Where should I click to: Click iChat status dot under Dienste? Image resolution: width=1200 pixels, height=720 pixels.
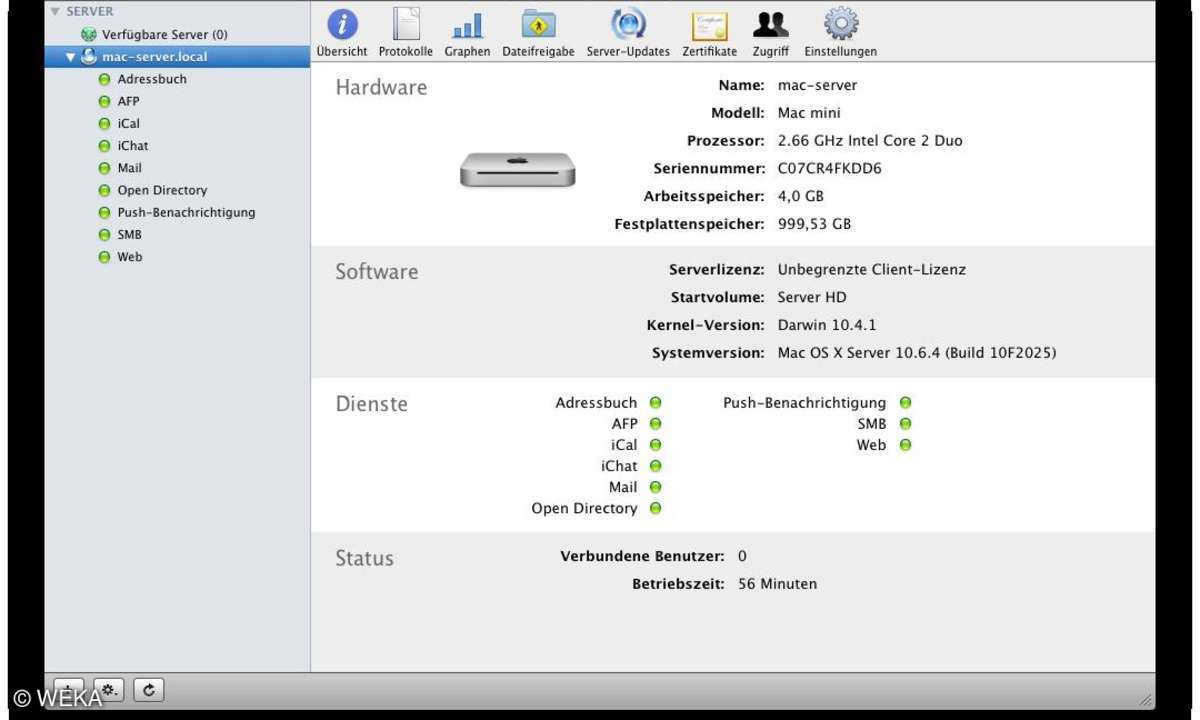(x=656, y=466)
